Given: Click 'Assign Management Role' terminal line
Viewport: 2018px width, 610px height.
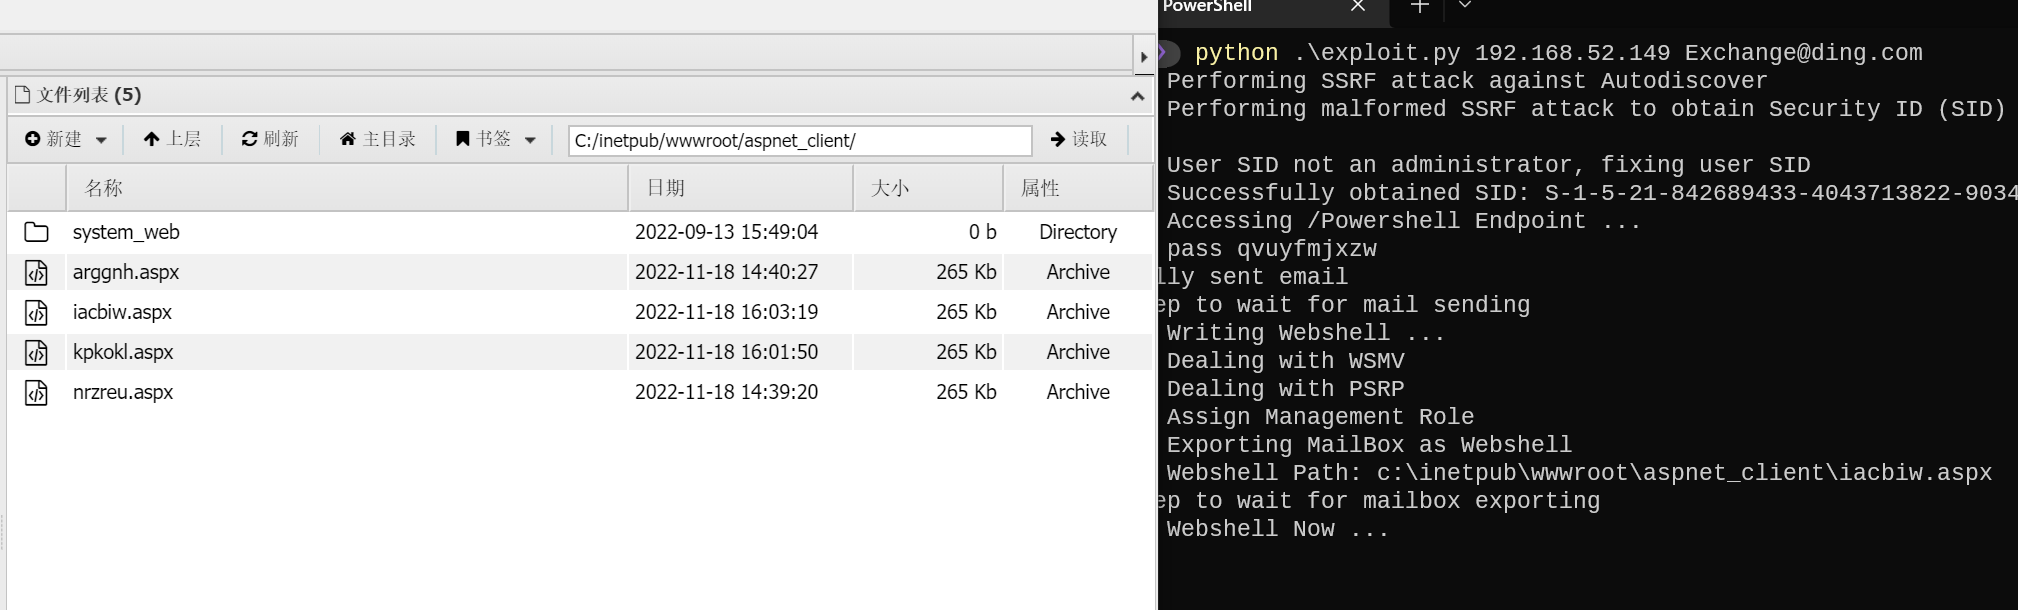Looking at the screenshot, I should [1320, 417].
